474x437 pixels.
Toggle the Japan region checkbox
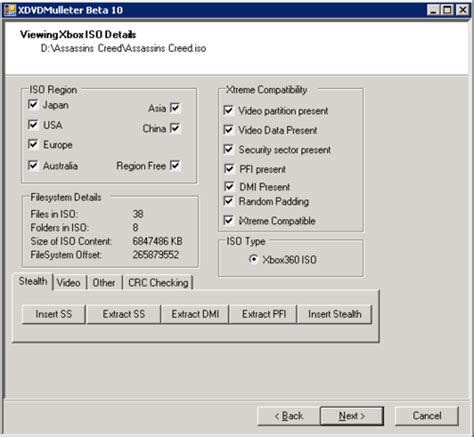[33, 105]
